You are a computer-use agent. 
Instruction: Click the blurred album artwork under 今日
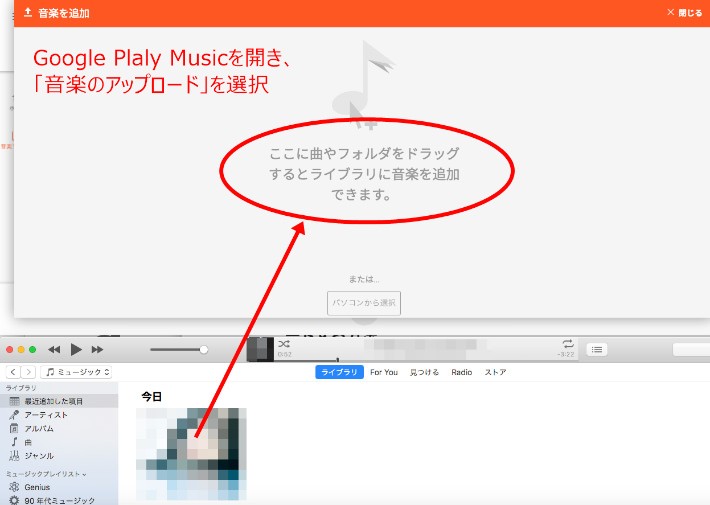[x=191, y=454]
